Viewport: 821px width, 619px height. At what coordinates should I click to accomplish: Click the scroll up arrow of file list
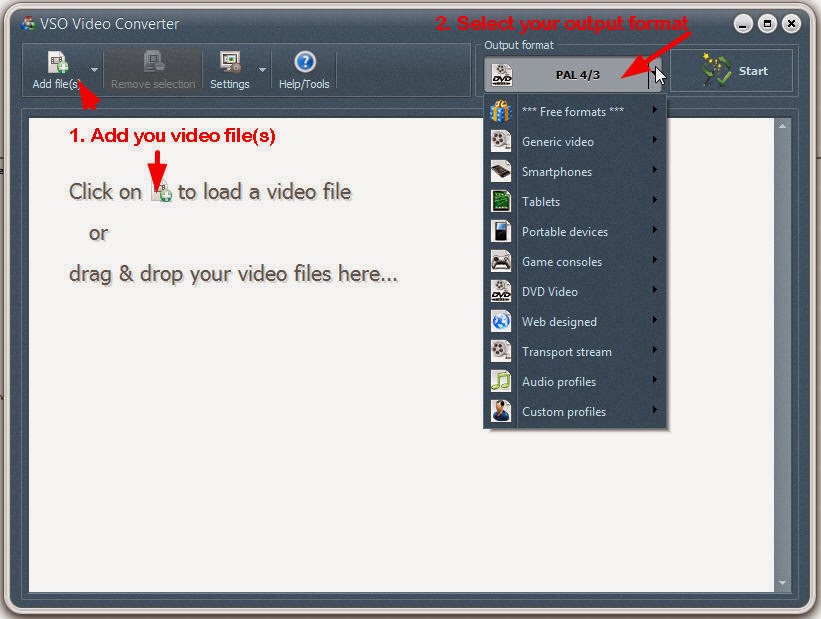pyautogui.click(x=782, y=126)
